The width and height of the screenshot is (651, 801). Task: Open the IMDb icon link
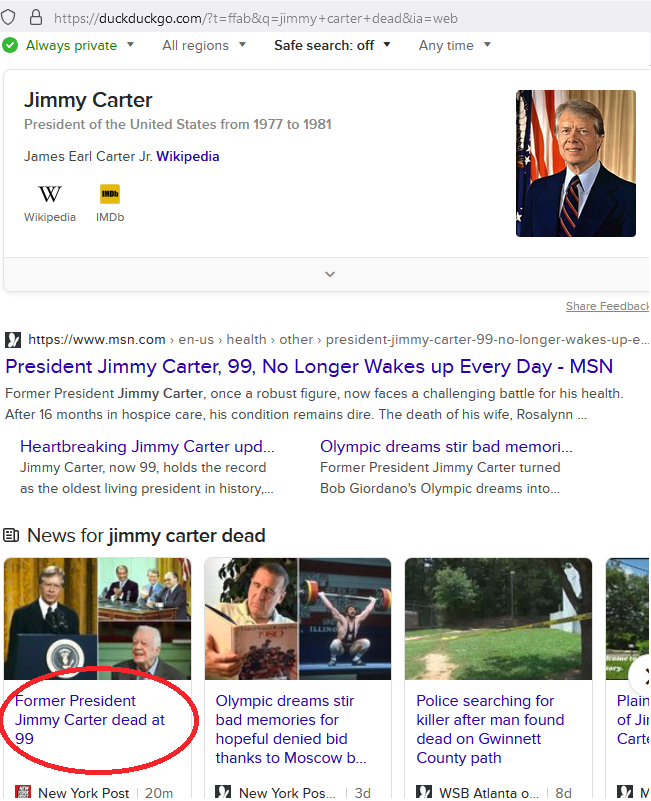point(110,194)
